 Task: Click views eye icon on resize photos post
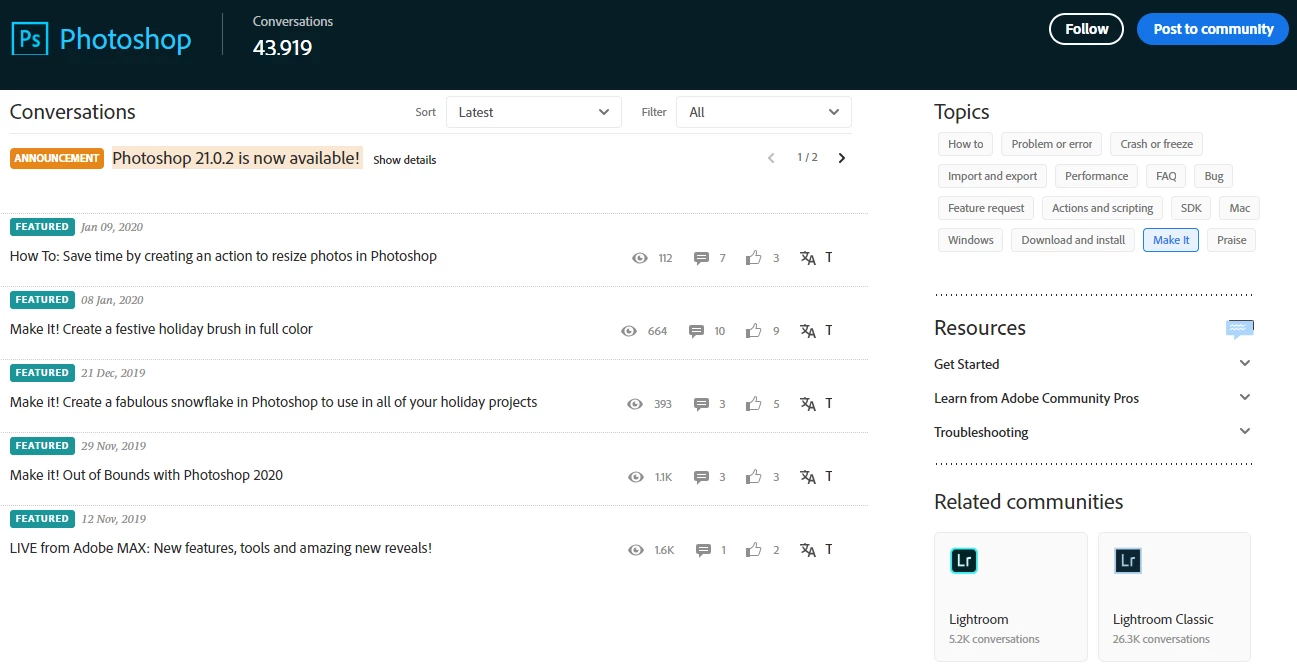click(640, 258)
